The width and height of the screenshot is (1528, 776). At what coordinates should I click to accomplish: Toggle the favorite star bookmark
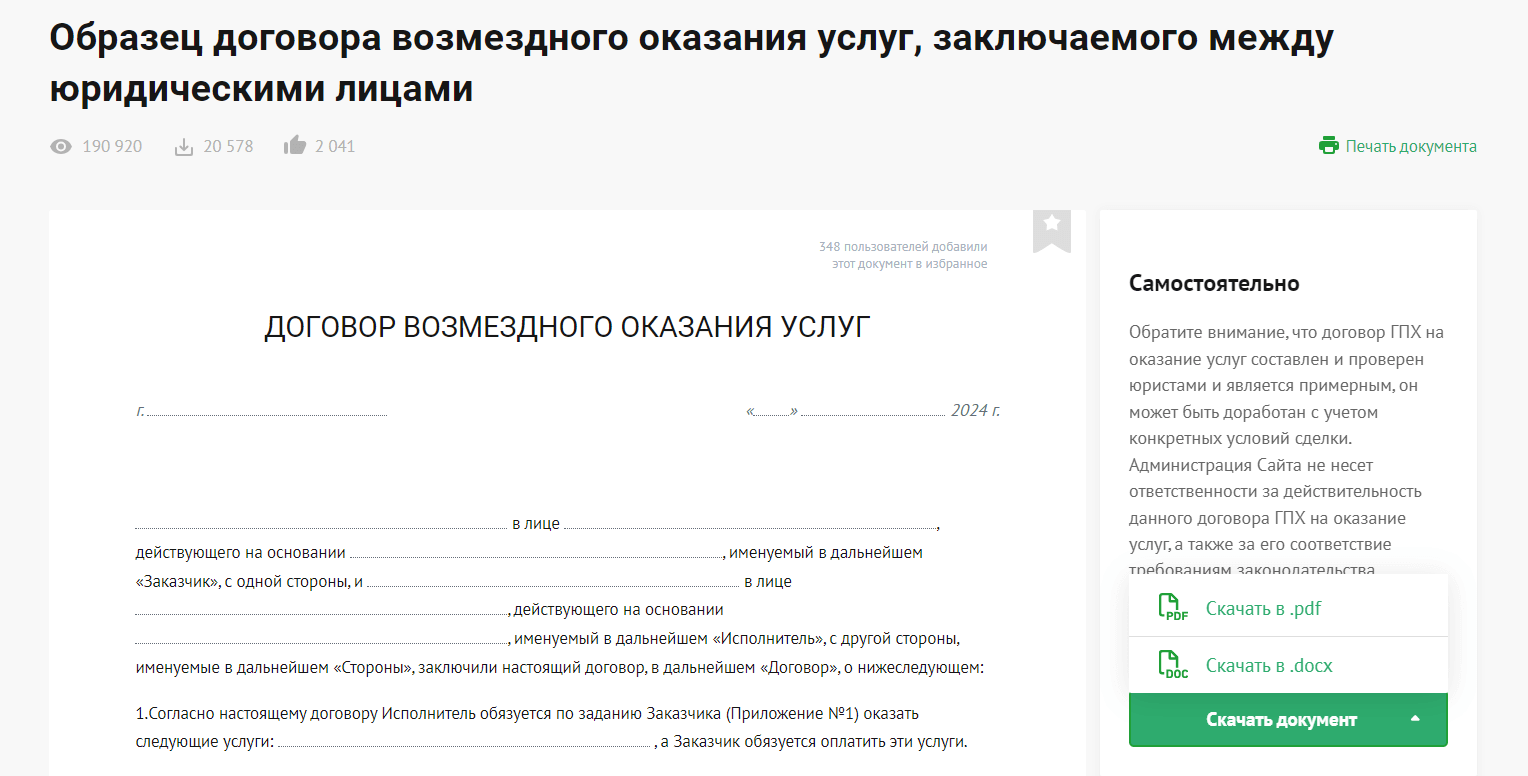1052,230
